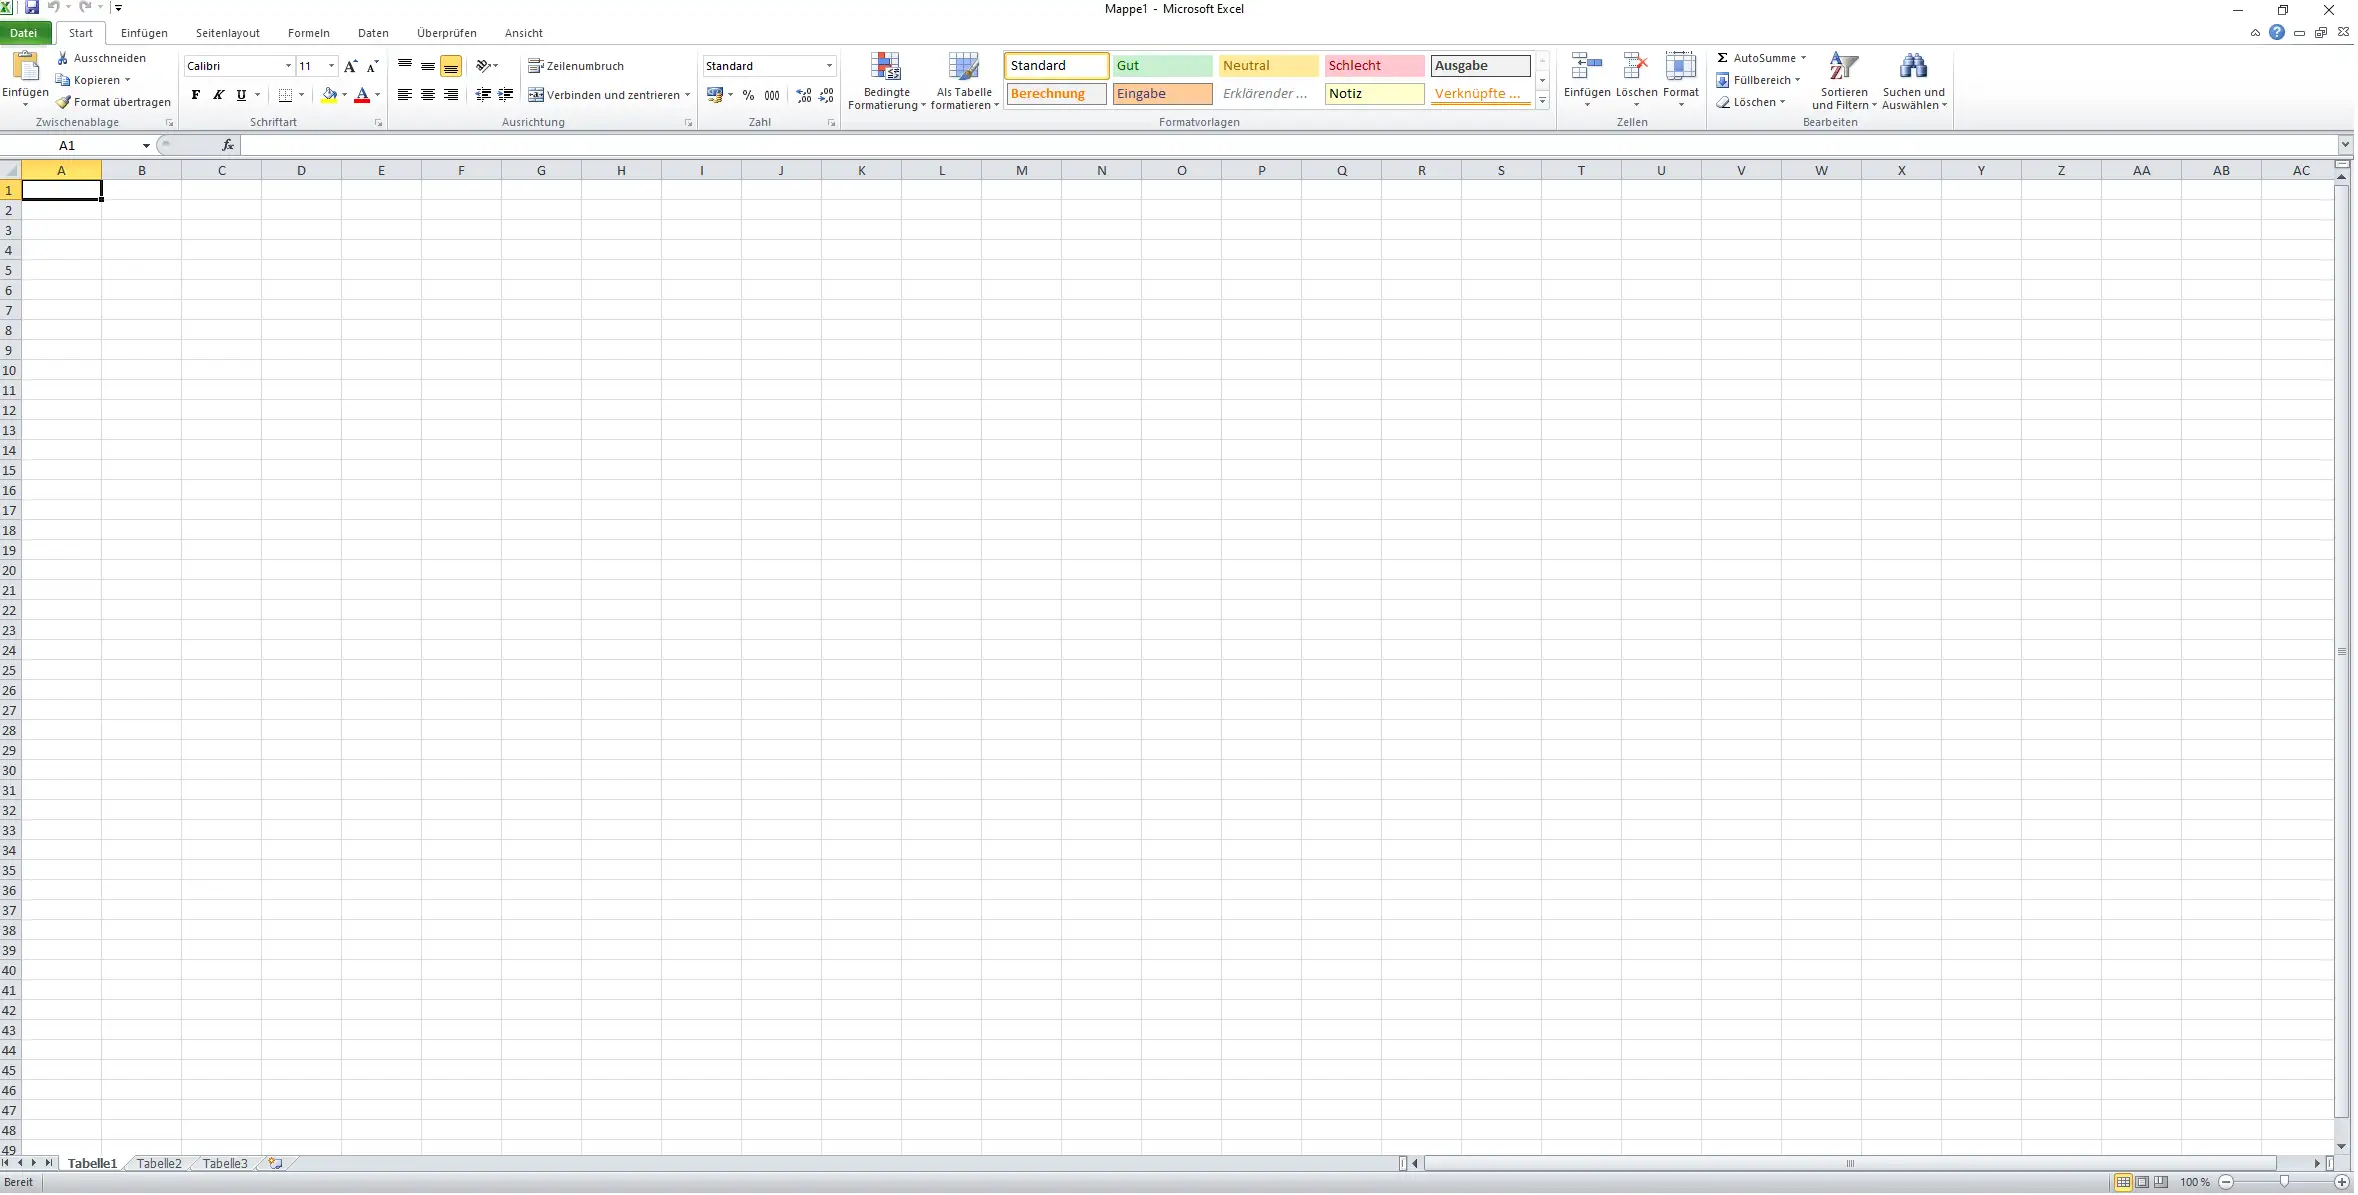Screen dimensions: 2358x1195
Task: Click Sortieren und Filtern icon
Action: pyautogui.click(x=1844, y=67)
